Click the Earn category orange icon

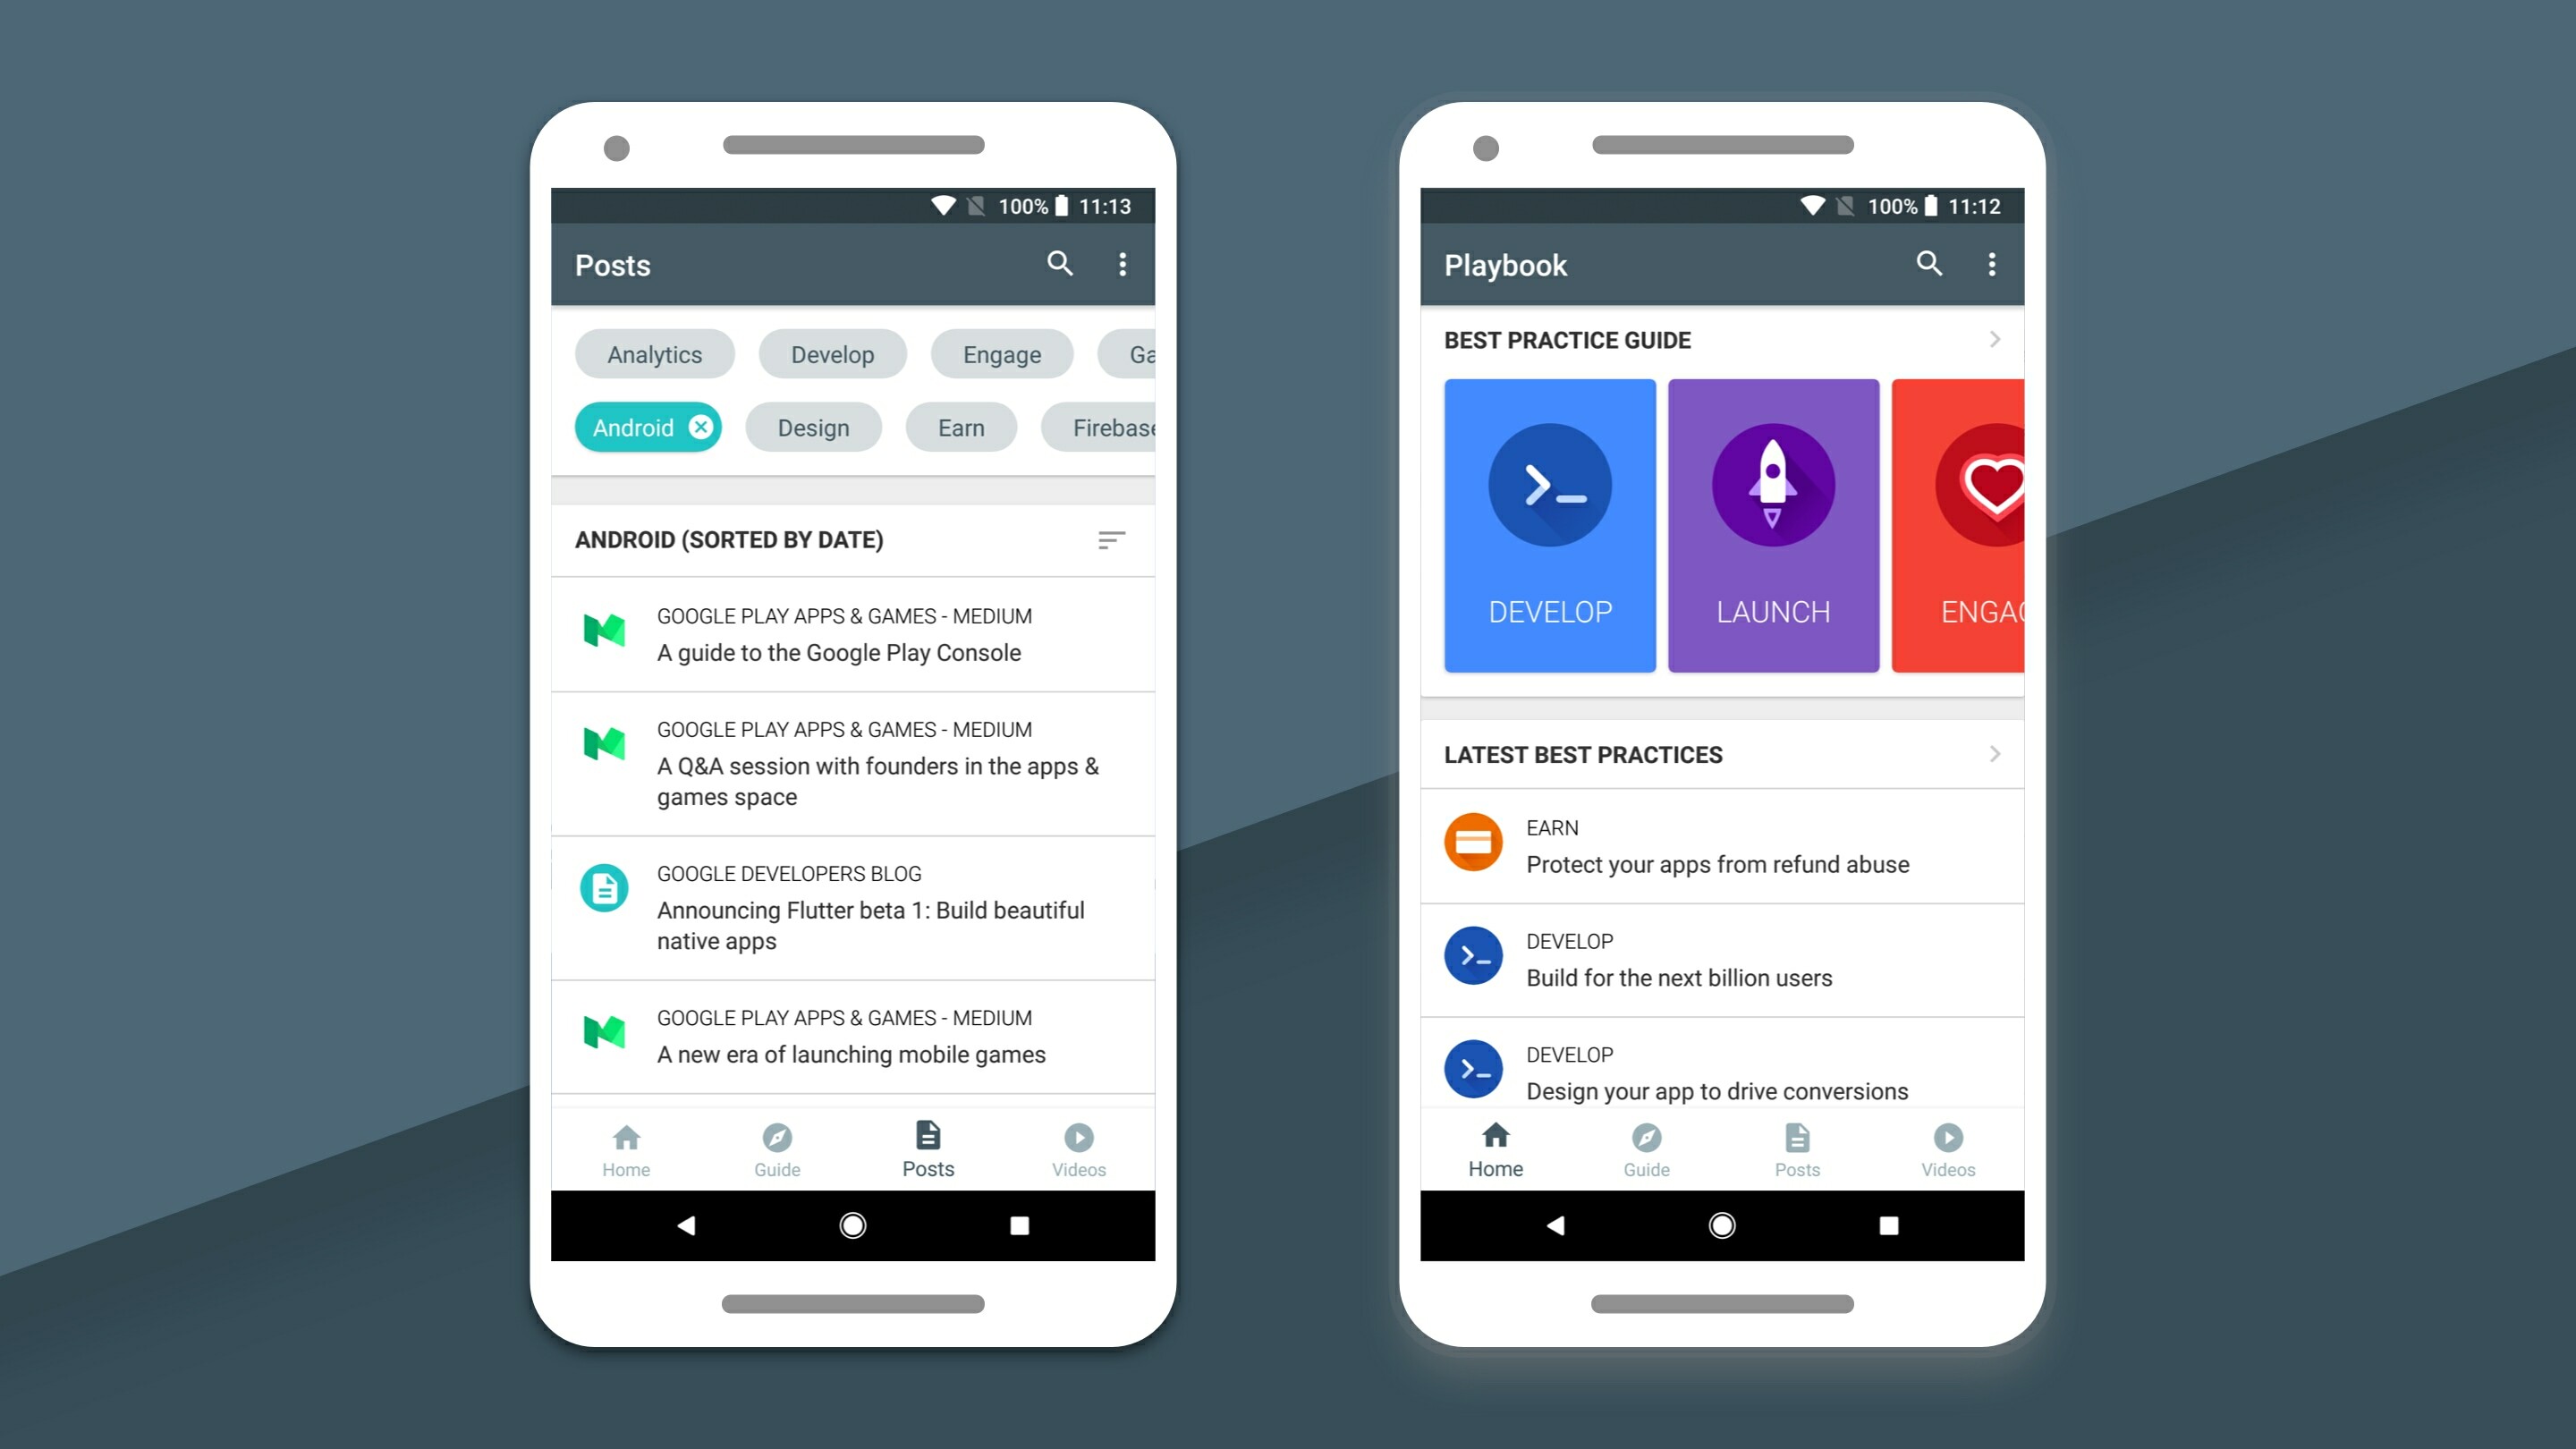1474,845
